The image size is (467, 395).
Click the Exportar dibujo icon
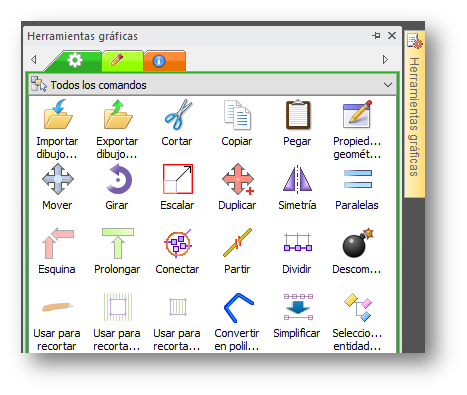(x=118, y=114)
